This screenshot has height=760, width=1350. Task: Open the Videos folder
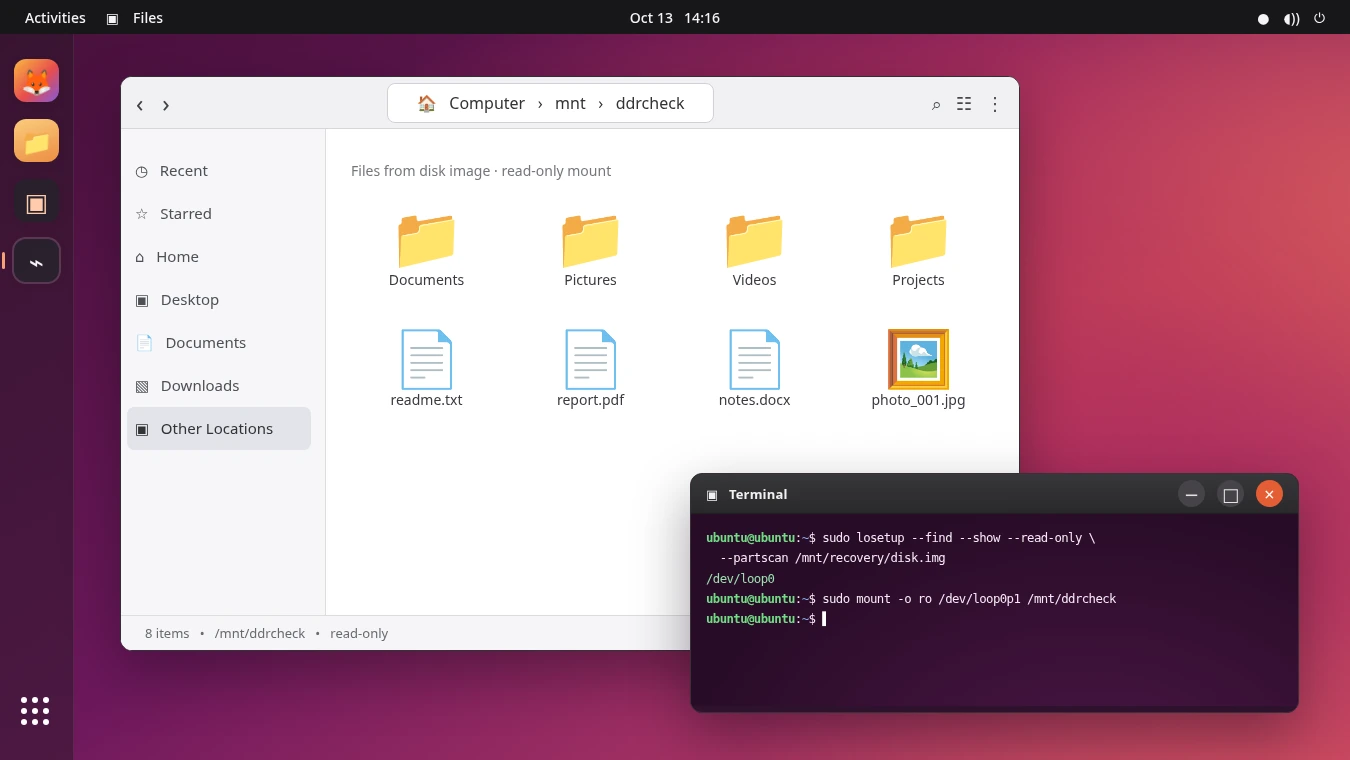(x=754, y=240)
